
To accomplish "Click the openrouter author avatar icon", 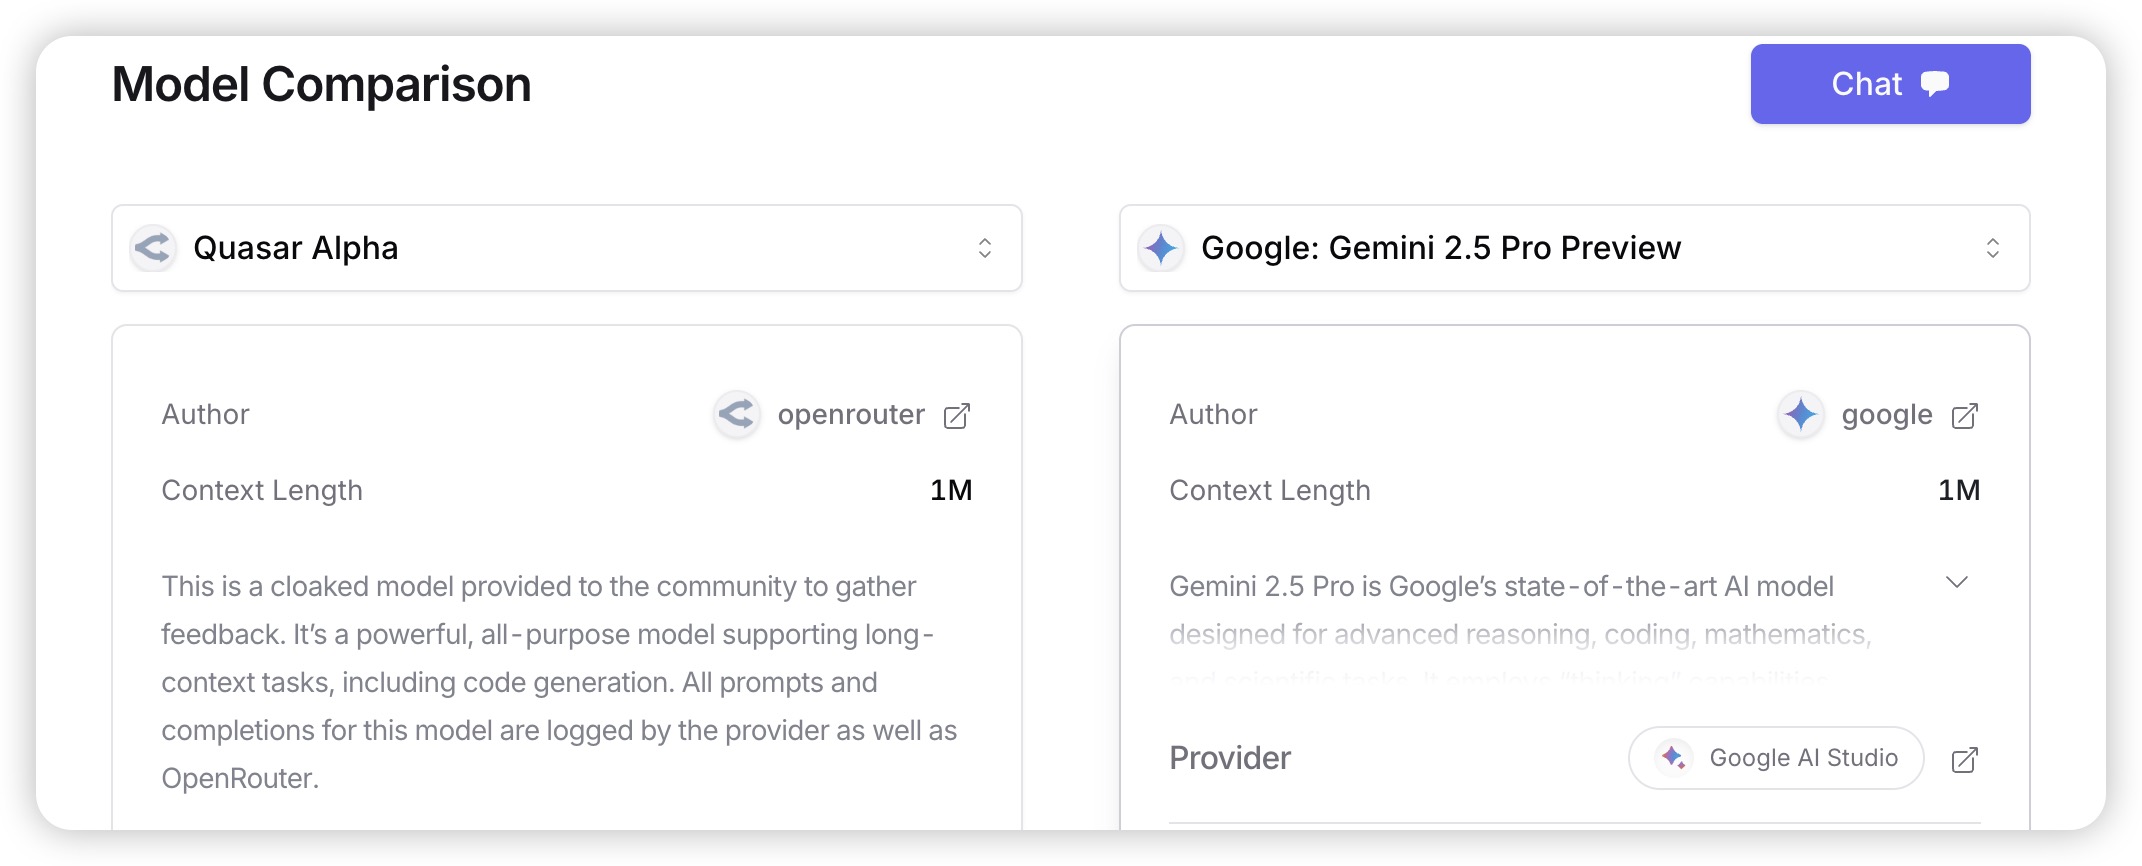I will click(x=737, y=414).
